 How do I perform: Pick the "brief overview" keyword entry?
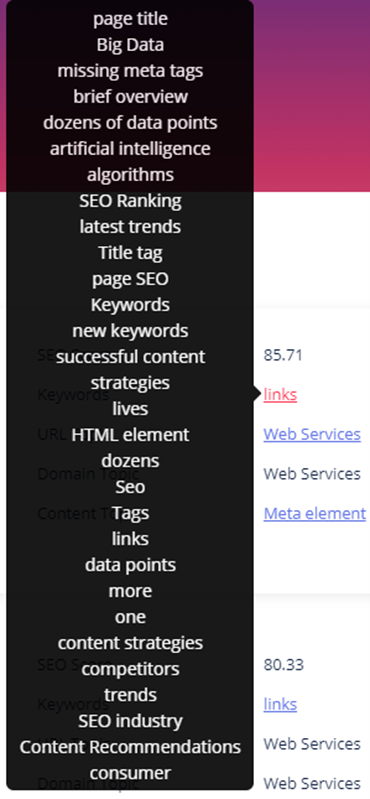(x=130, y=97)
